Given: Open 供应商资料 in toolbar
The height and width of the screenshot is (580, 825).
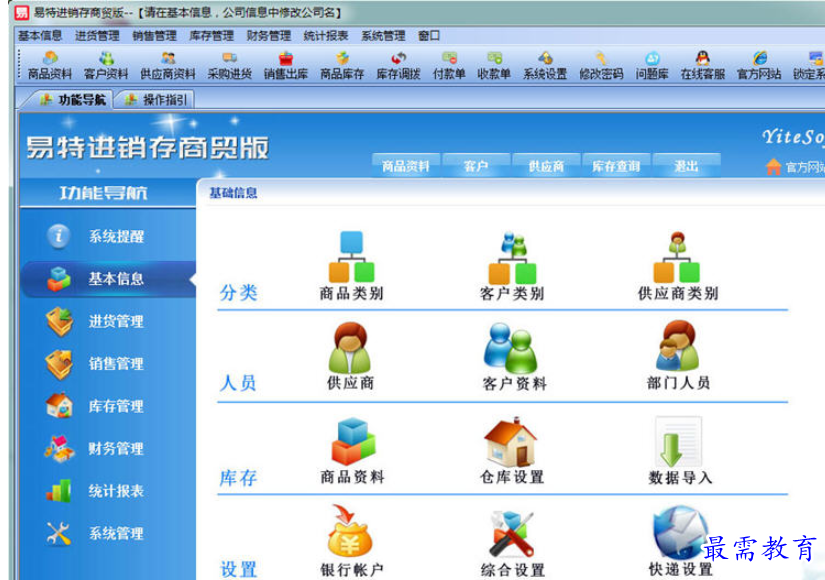Looking at the screenshot, I should (168, 65).
